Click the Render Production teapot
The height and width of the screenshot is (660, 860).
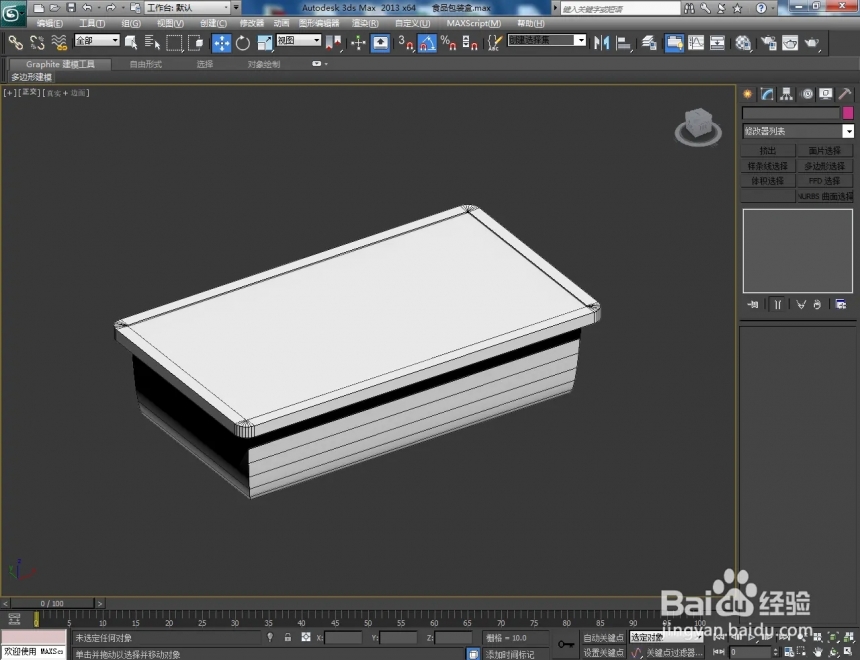812,43
